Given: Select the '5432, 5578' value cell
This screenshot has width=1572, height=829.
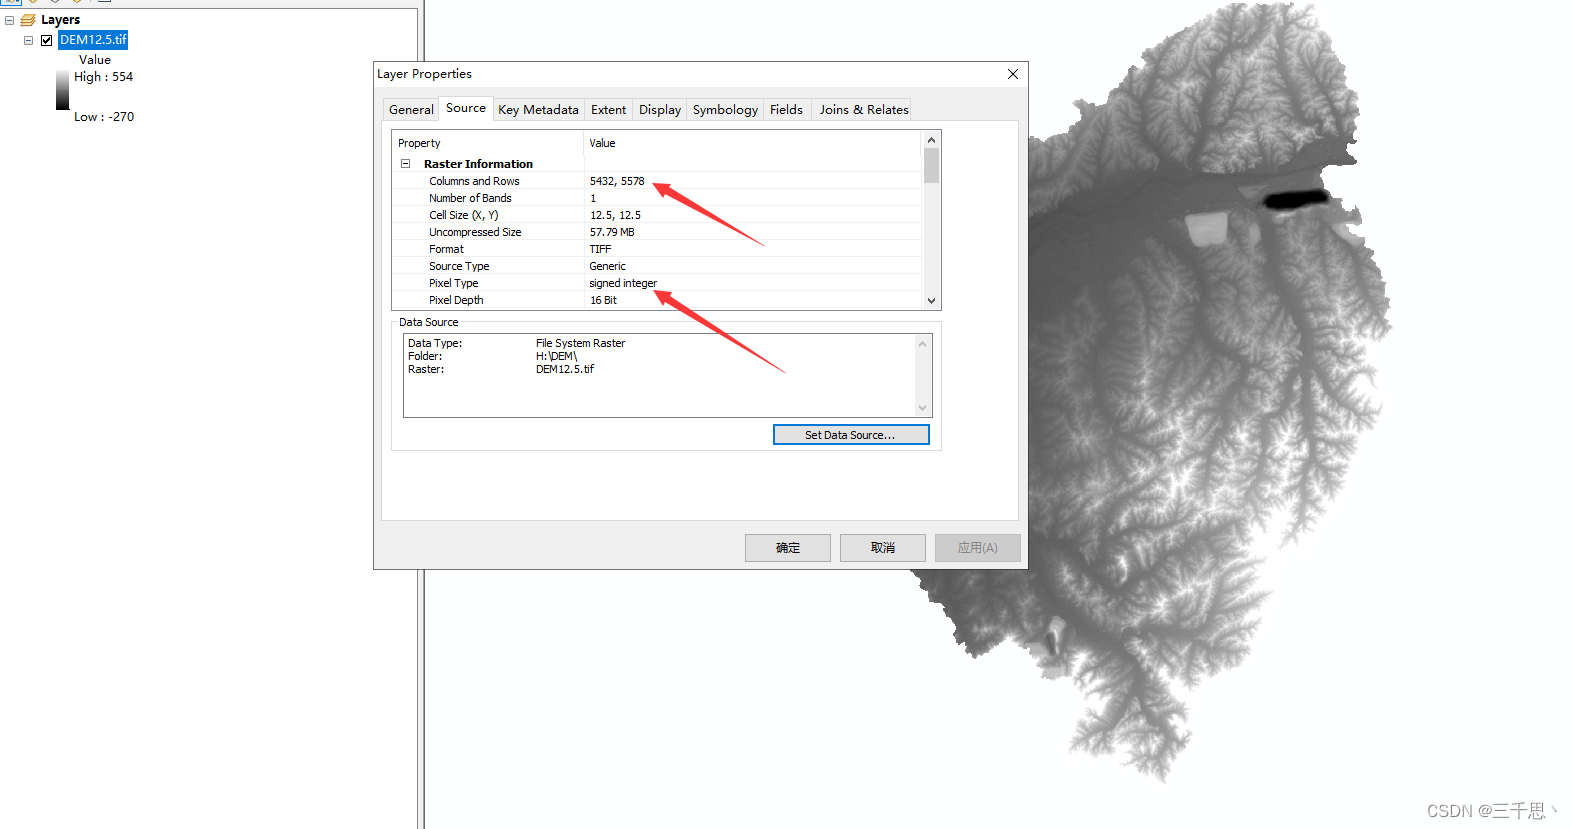Looking at the screenshot, I should coord(617,181).
